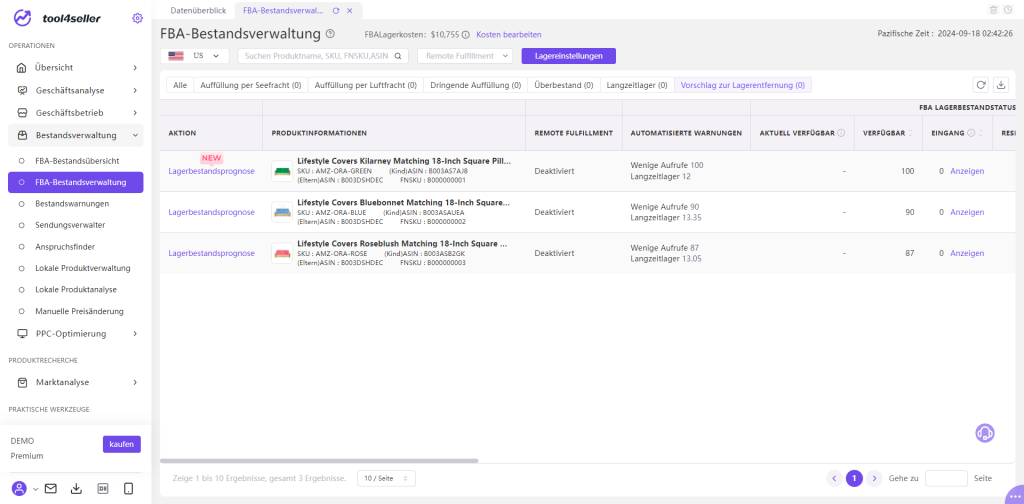This screenshot has height=504, width=1024.
Task: Expand the Geschäftsbetrieb menu
Action: pyautogui.click(x=76, y=113)
